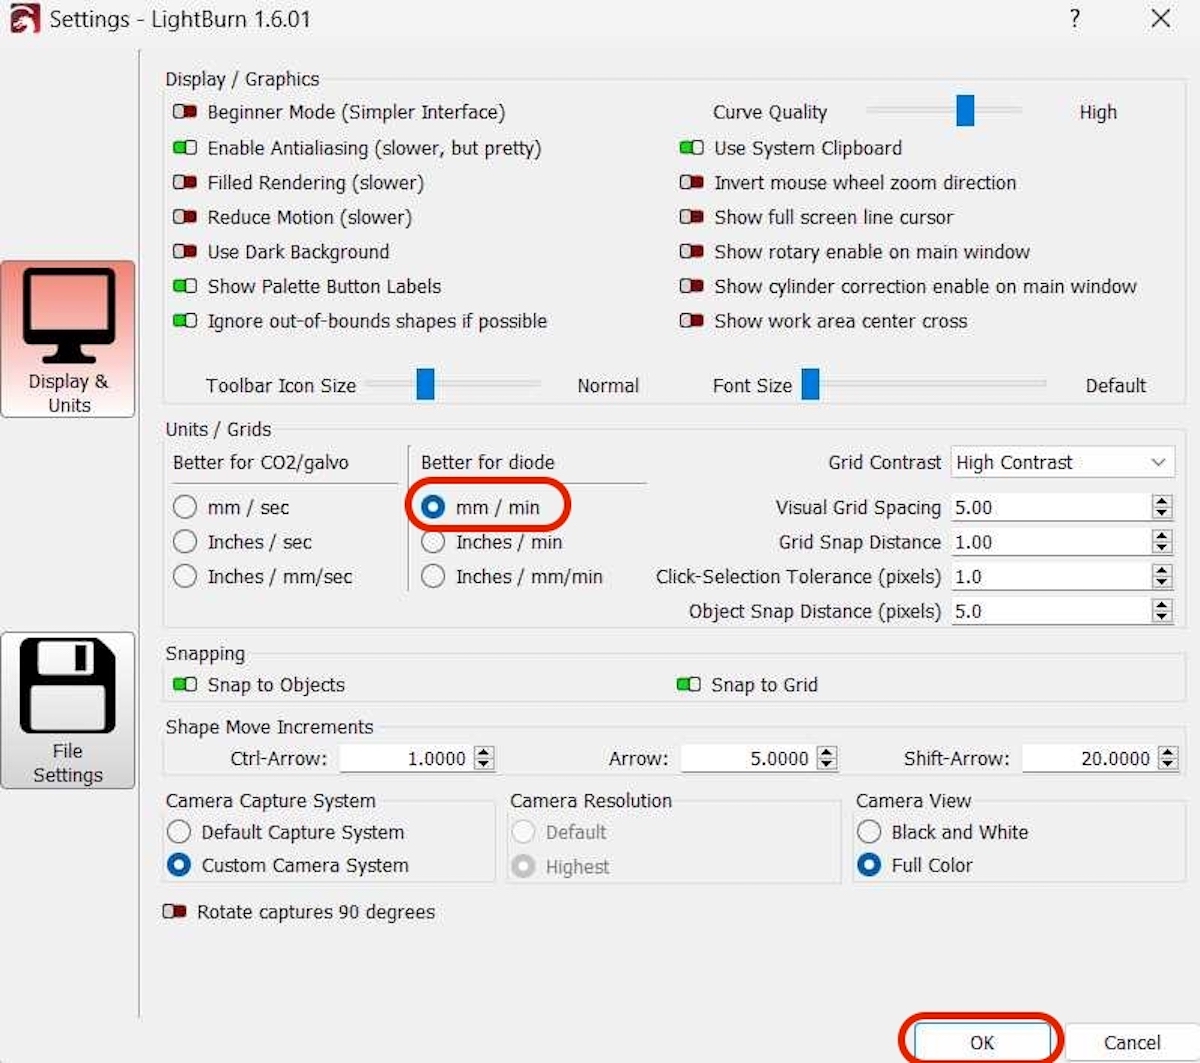The width and height of the screenshot is (1200, 1063).
Task: Click the Shift-Arrow increment field
Action: tap(1089, 758)
